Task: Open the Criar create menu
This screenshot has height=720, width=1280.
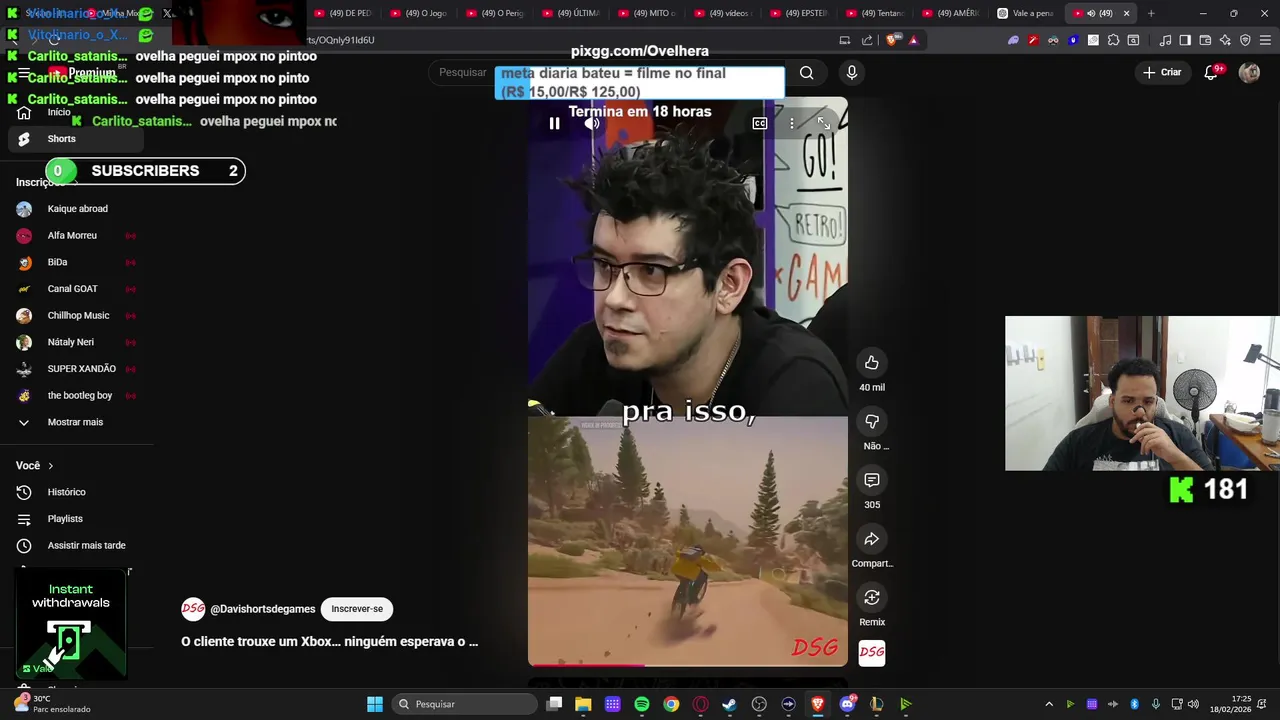Action: coord(1162,72)
